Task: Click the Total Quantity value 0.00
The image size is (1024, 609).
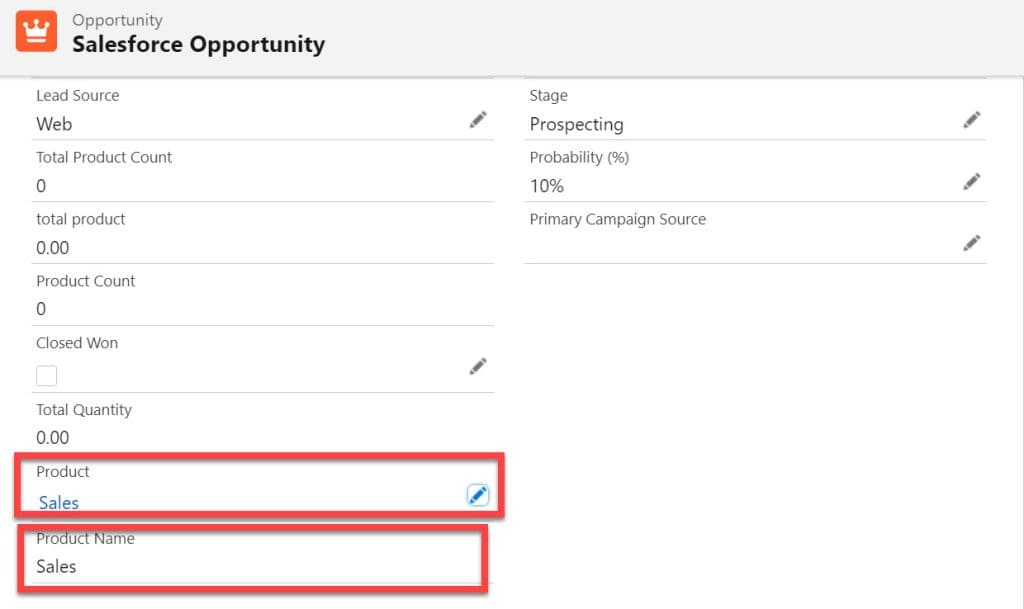Action: 52,438
